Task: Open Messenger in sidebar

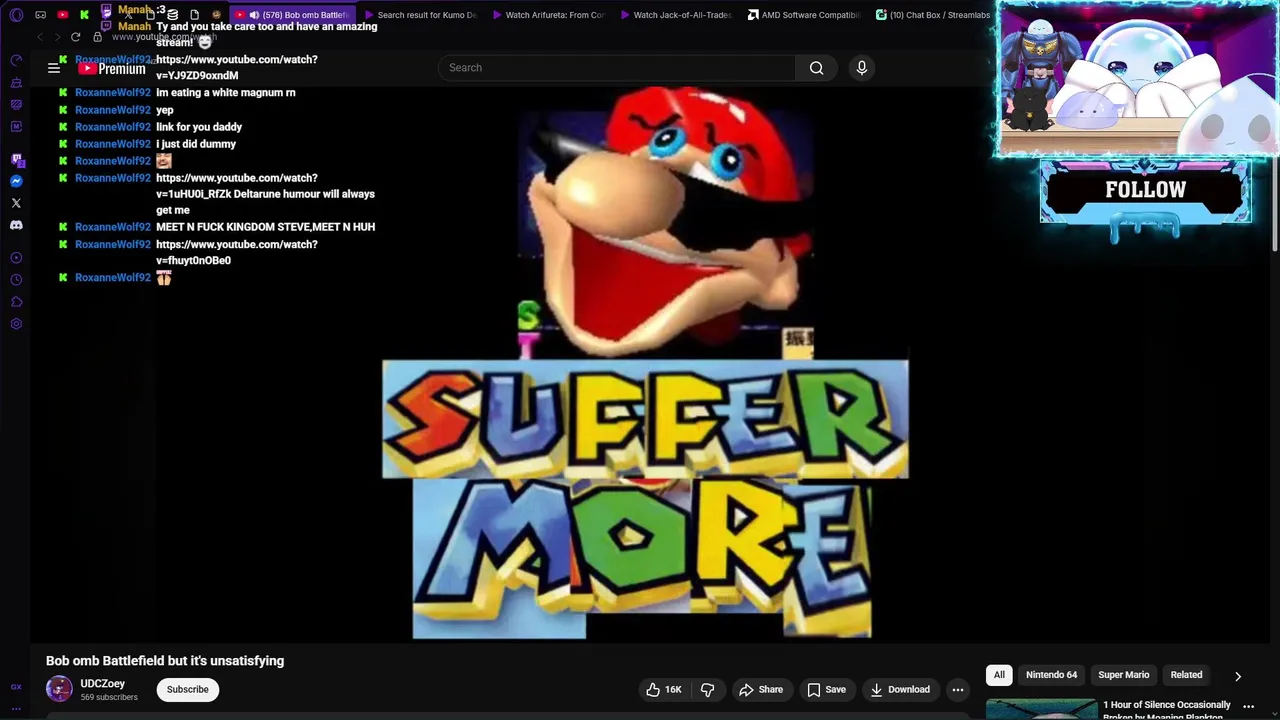Action: [x=16, y=181]
